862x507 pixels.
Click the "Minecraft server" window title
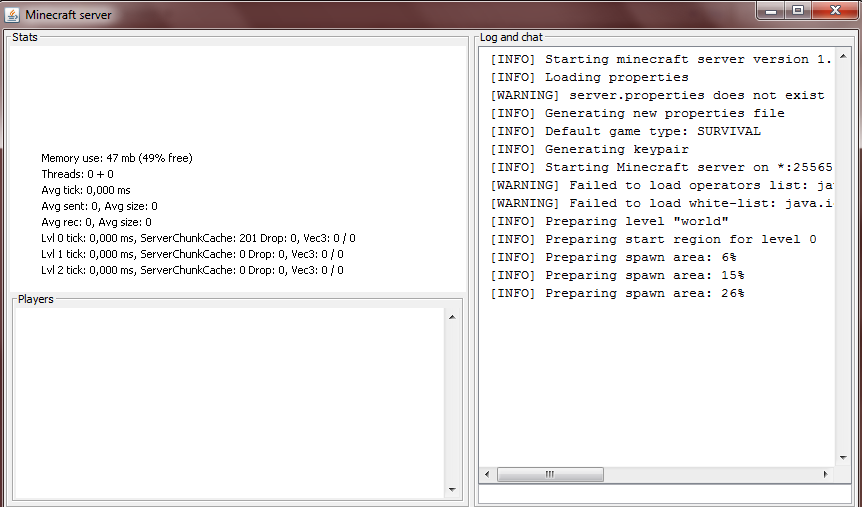point(69,15)
